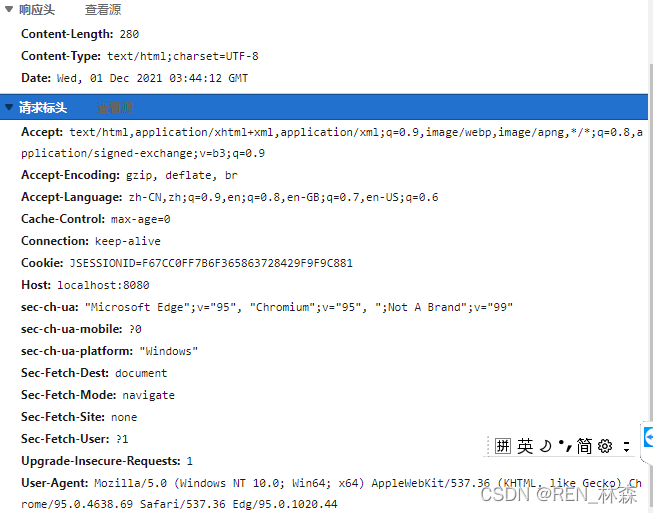Click the sec-ch-ua value with "Microsoft Edge"
653x513 pixels.
299,307
